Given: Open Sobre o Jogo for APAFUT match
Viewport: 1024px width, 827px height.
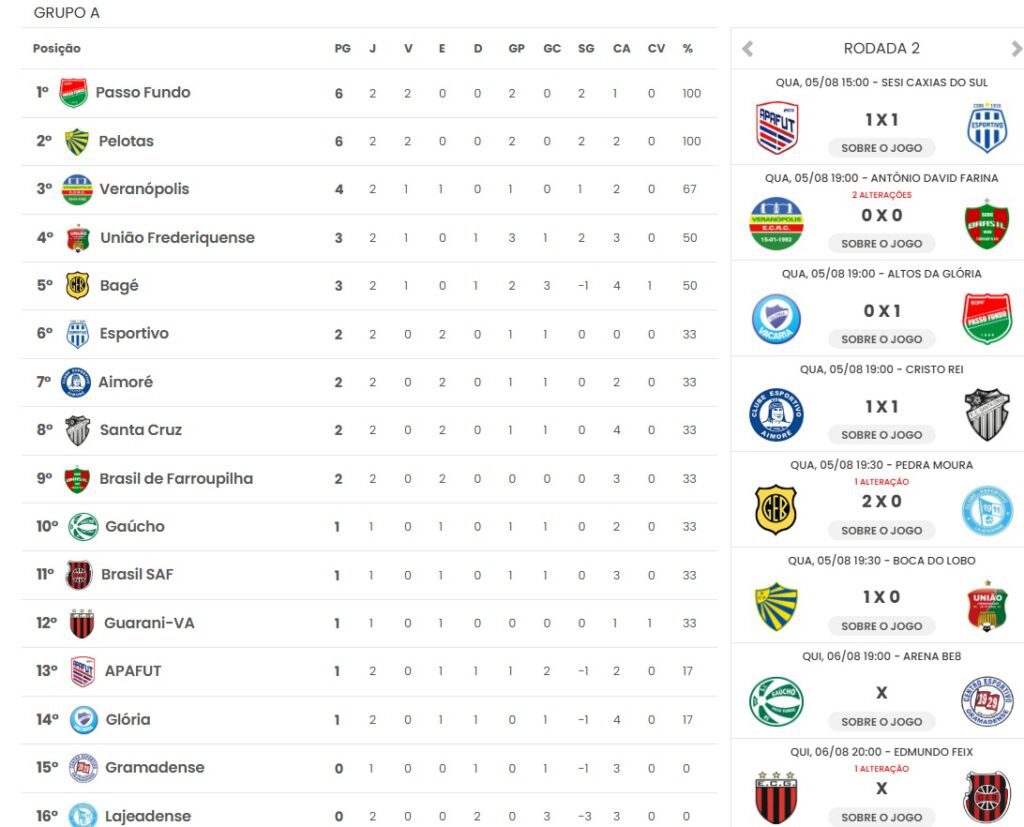Looking at the screenshot, I should pos(882,148).
